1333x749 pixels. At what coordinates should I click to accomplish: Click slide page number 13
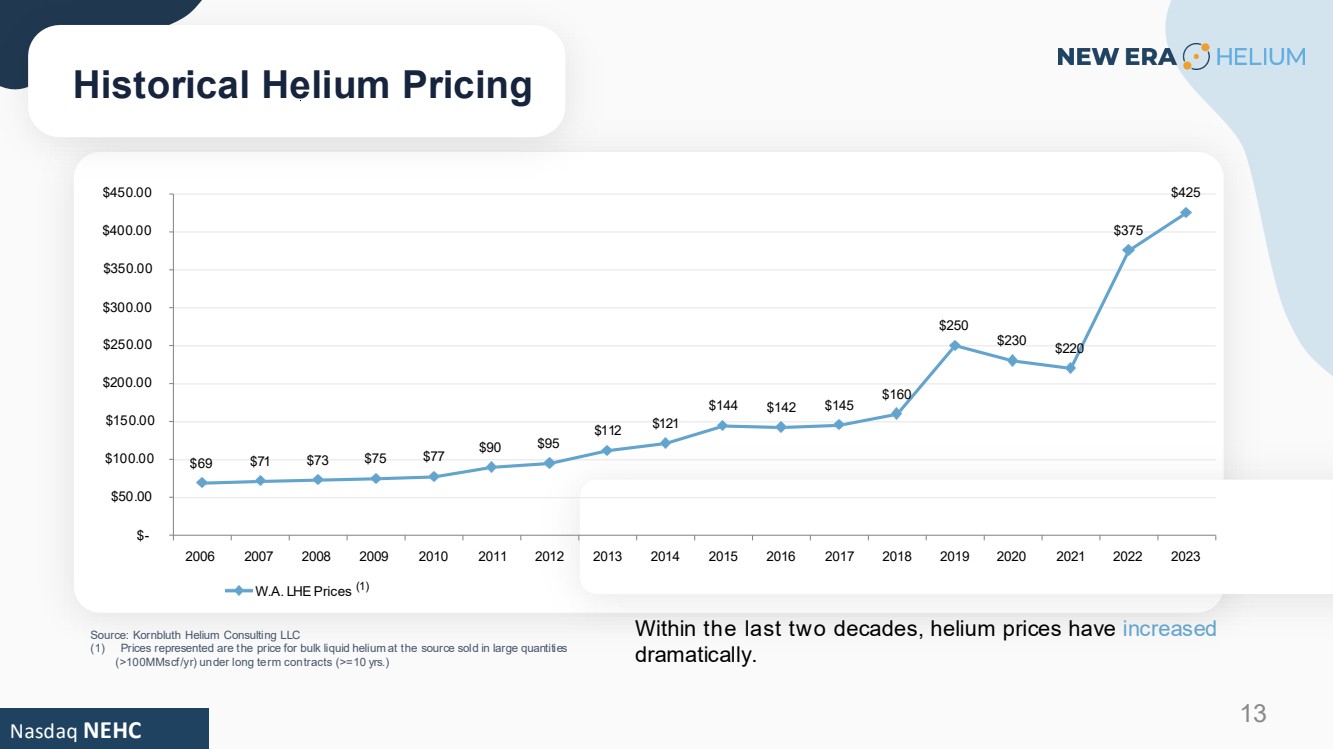pos(1253,714)
